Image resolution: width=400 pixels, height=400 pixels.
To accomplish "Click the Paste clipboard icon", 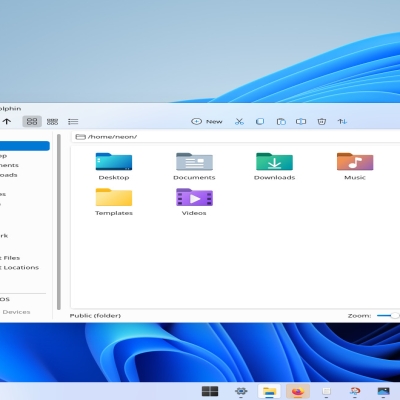I will 281,122.
